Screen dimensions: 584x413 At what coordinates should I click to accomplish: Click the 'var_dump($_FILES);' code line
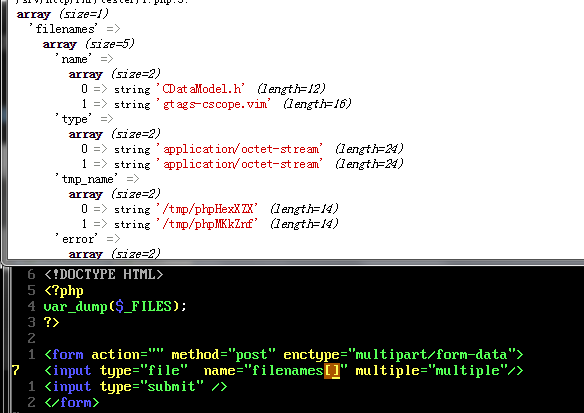point(115,306)
